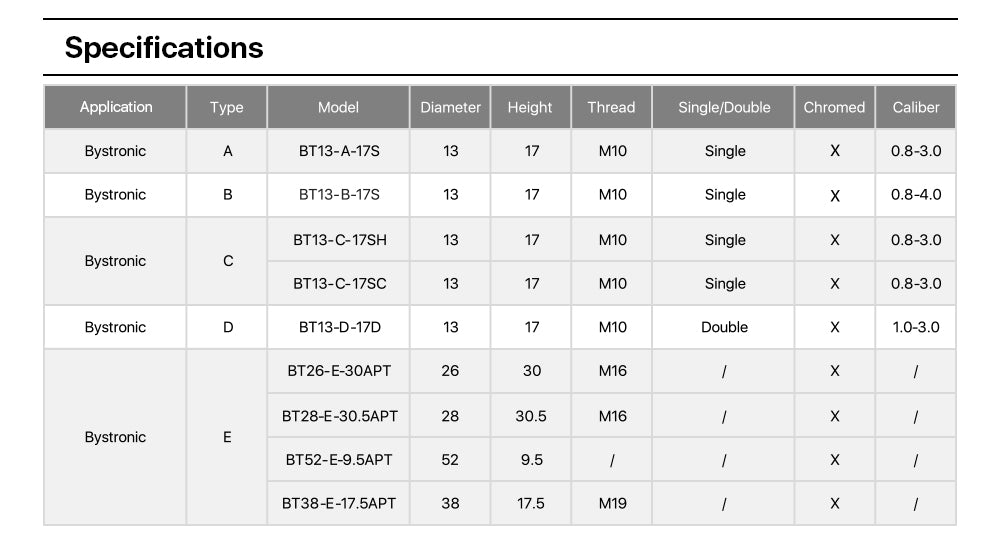1000x534 pixels.
Task: Click the BT38-E-17.5APT model cell
Action: tap(339, 504)
